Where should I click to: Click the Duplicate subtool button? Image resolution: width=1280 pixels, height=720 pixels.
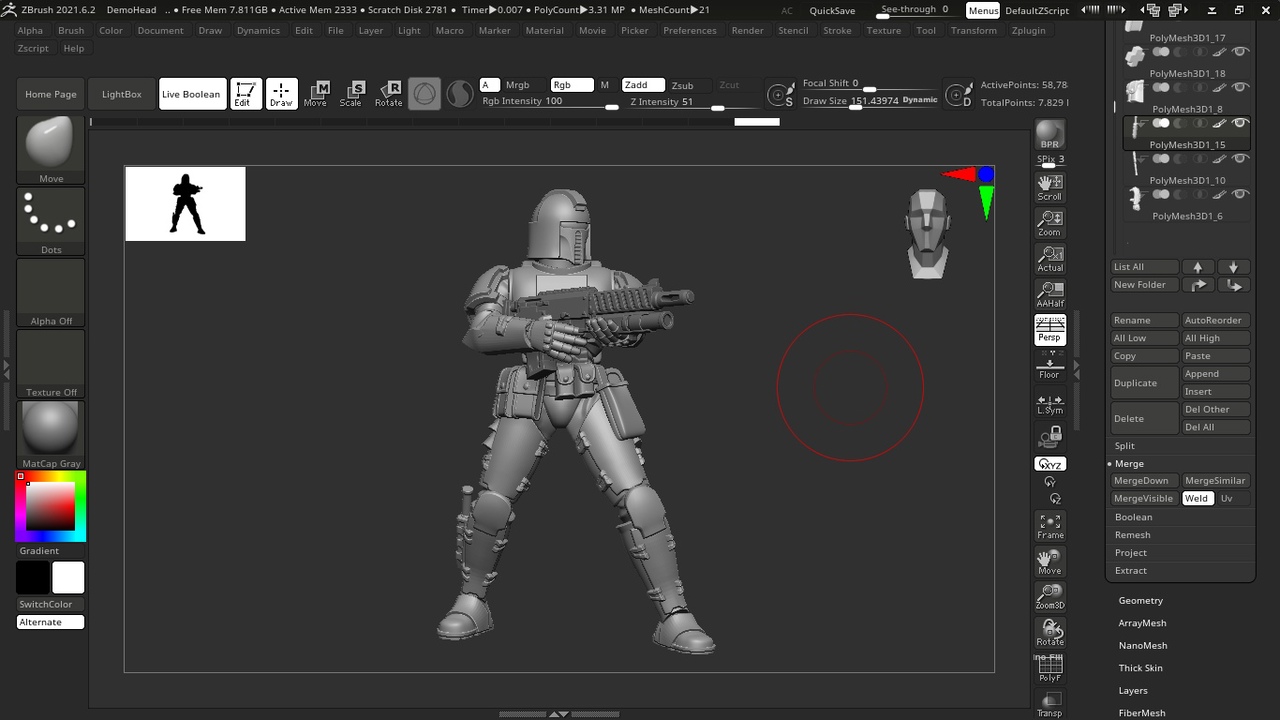tap(1144, 383)
